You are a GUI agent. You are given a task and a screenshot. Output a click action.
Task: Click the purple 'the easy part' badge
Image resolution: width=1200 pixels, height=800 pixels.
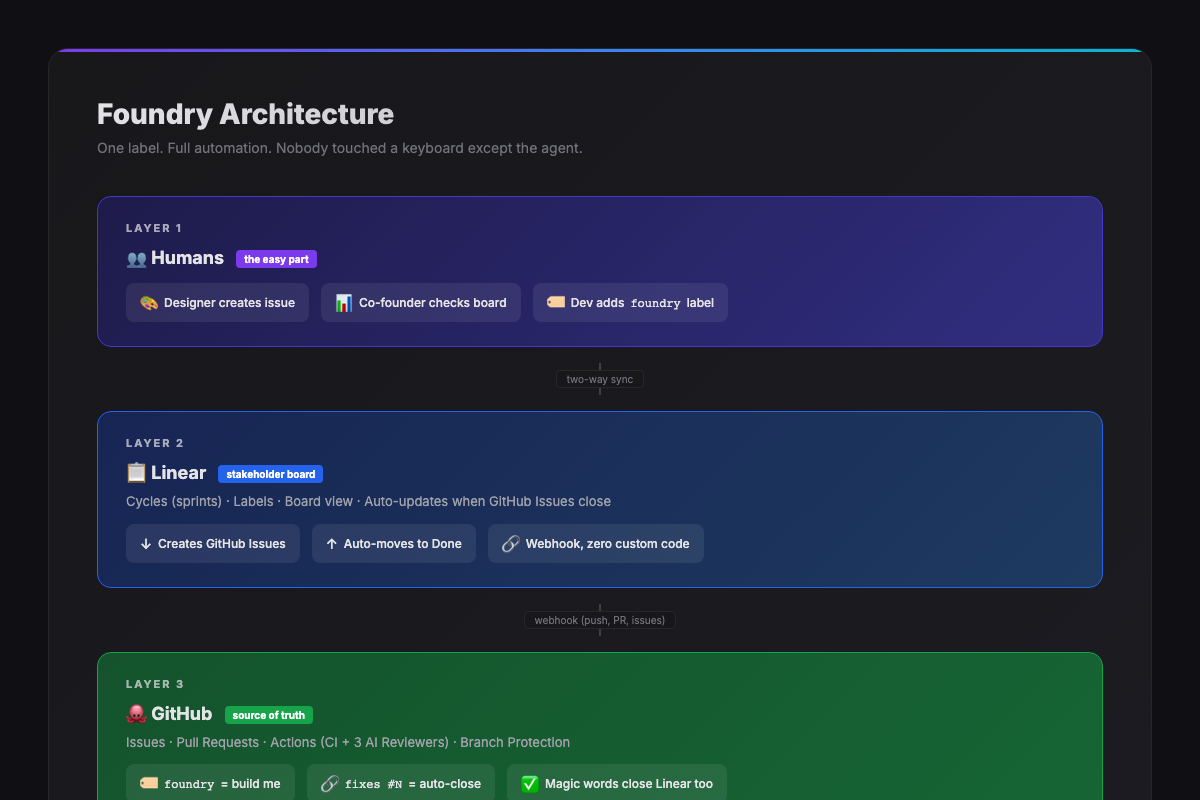click(x=276, y=259)
